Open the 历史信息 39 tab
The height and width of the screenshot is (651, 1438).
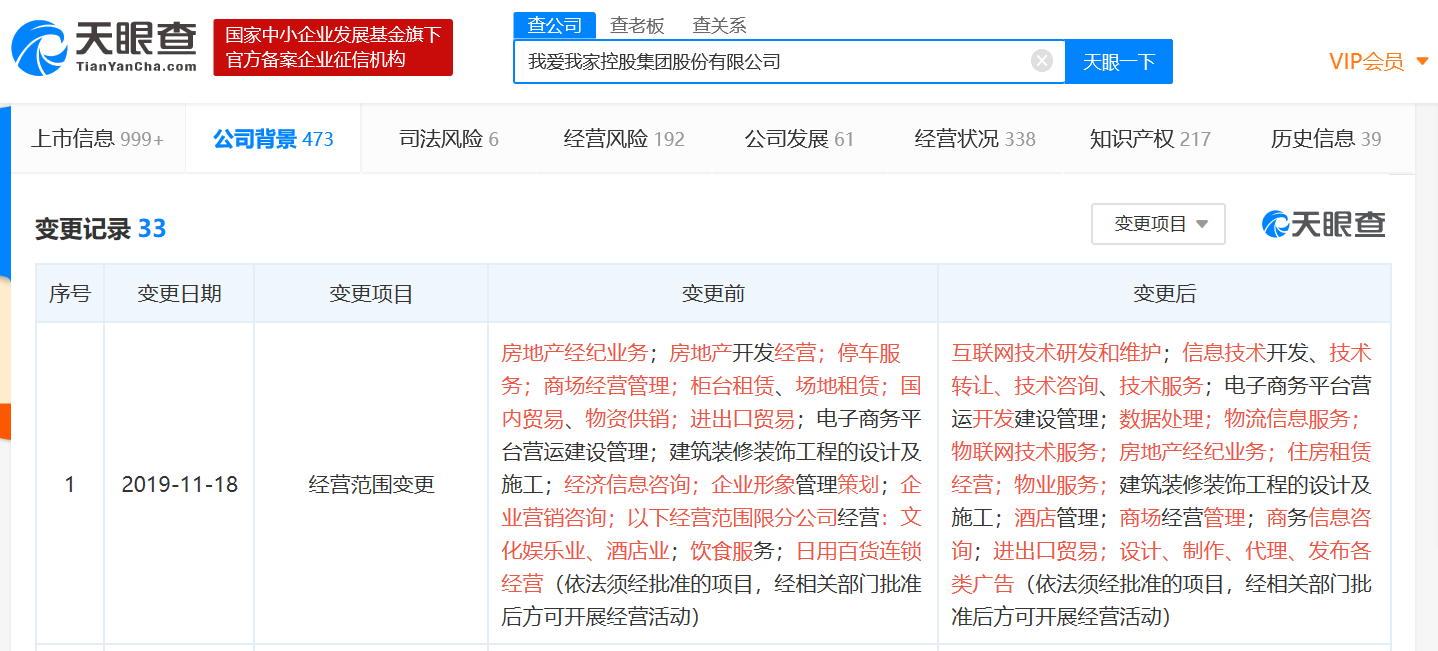click(x=1325, y=139)
